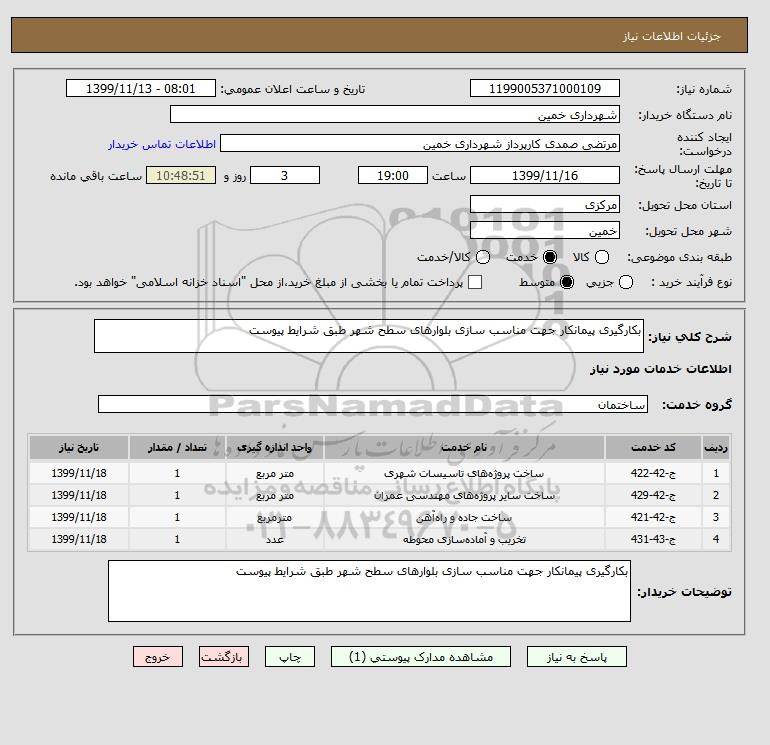Click the remaining time field 10:48:51
Viewport: 770px width, 745px height.
point(181,175)
